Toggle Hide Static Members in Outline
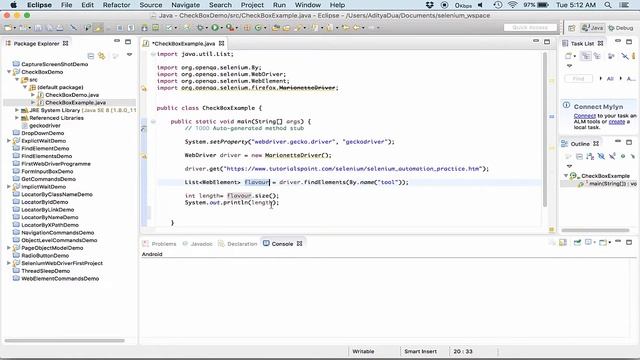 tap(612, 156)
